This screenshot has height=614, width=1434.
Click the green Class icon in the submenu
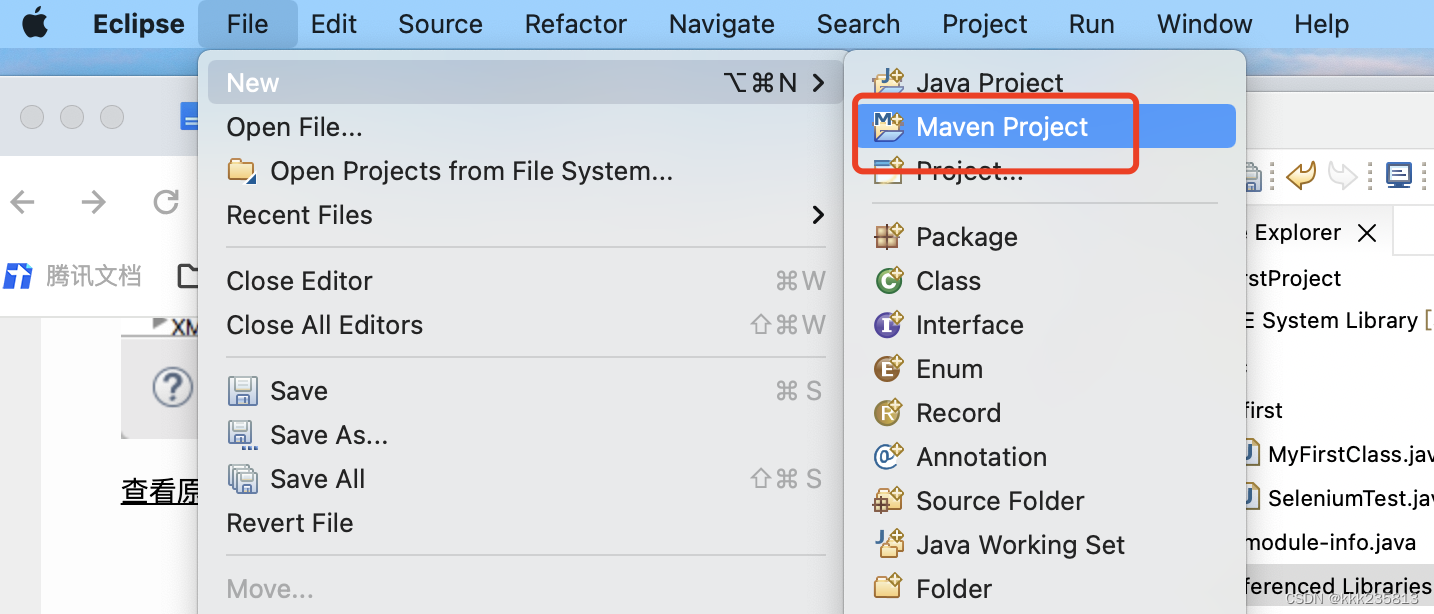[888, 281]
